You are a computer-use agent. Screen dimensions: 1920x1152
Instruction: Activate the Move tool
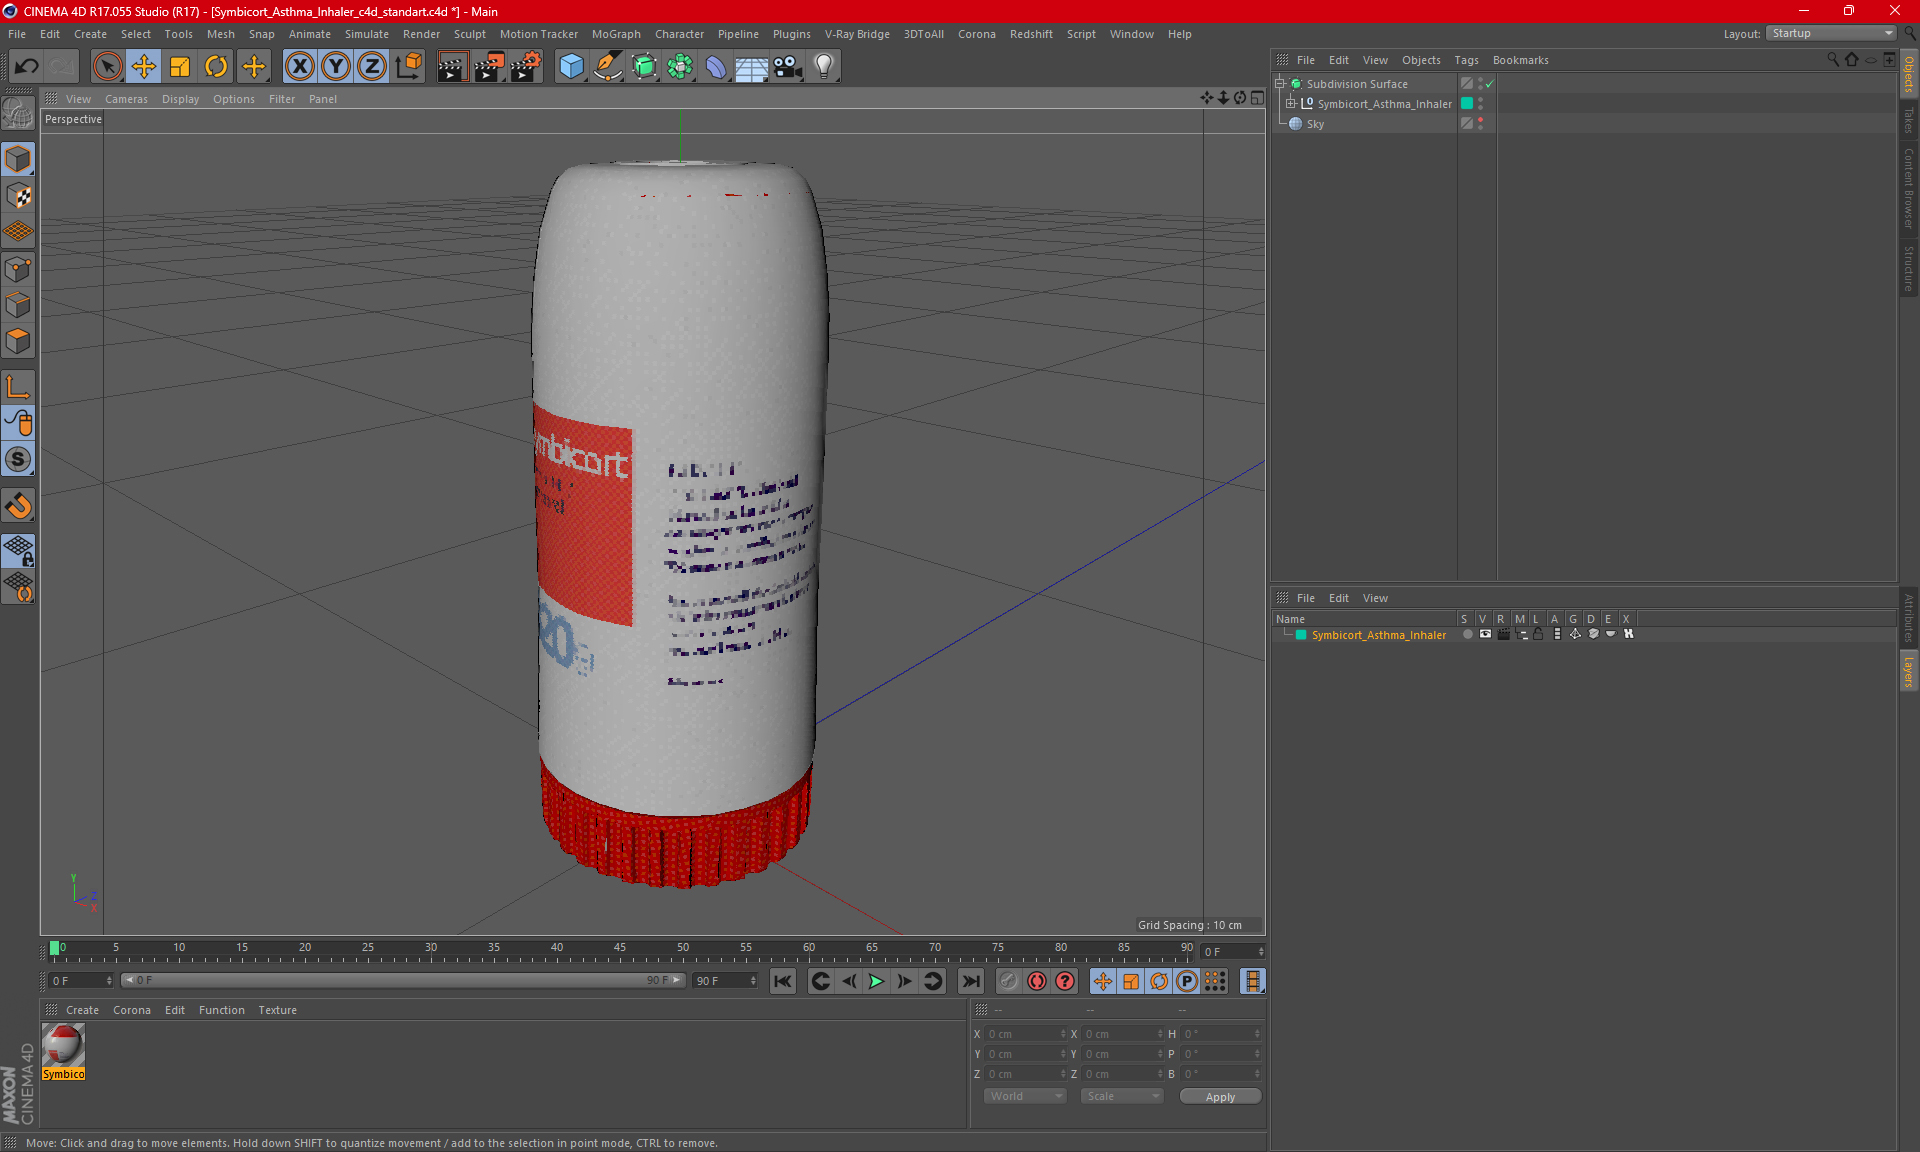click(144, 67)
